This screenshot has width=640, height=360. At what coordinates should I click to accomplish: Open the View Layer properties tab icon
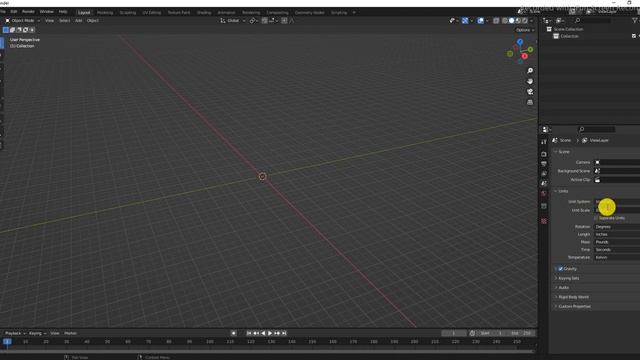544,174
